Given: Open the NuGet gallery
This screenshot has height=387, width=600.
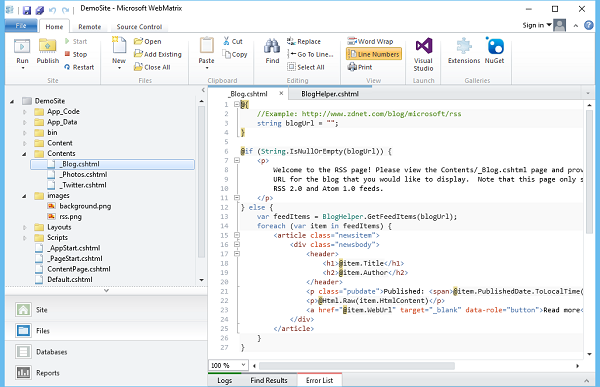Looking at the screenshot, I should click(494, 46).
